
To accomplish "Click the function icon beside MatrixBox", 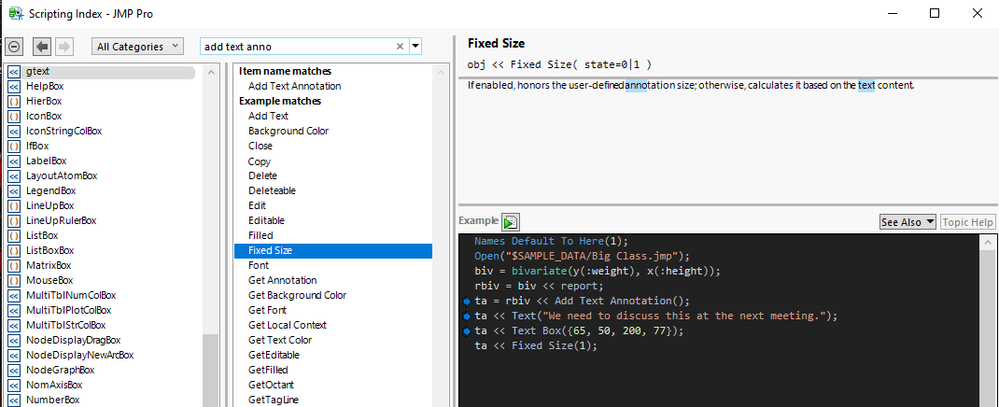I will (x=13, y=266).
